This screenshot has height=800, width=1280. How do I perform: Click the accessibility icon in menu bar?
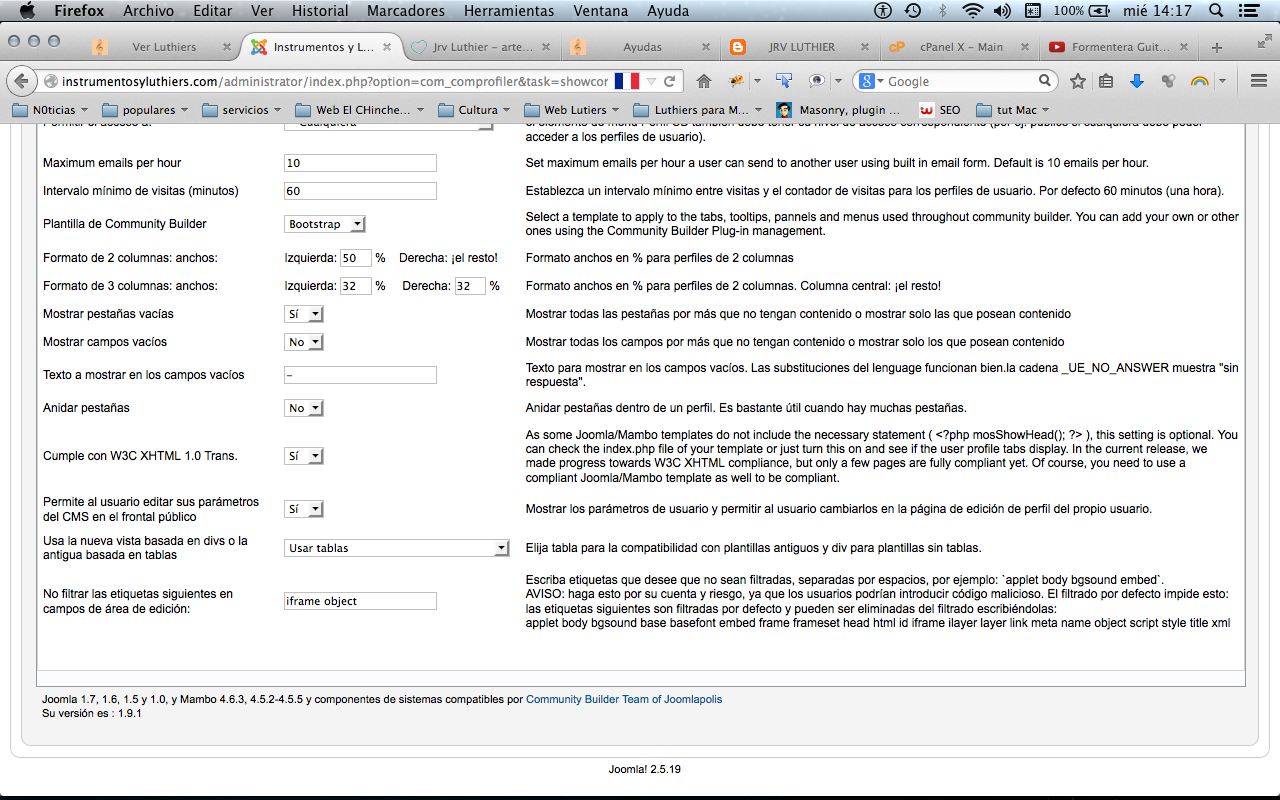tap(883, 11)
